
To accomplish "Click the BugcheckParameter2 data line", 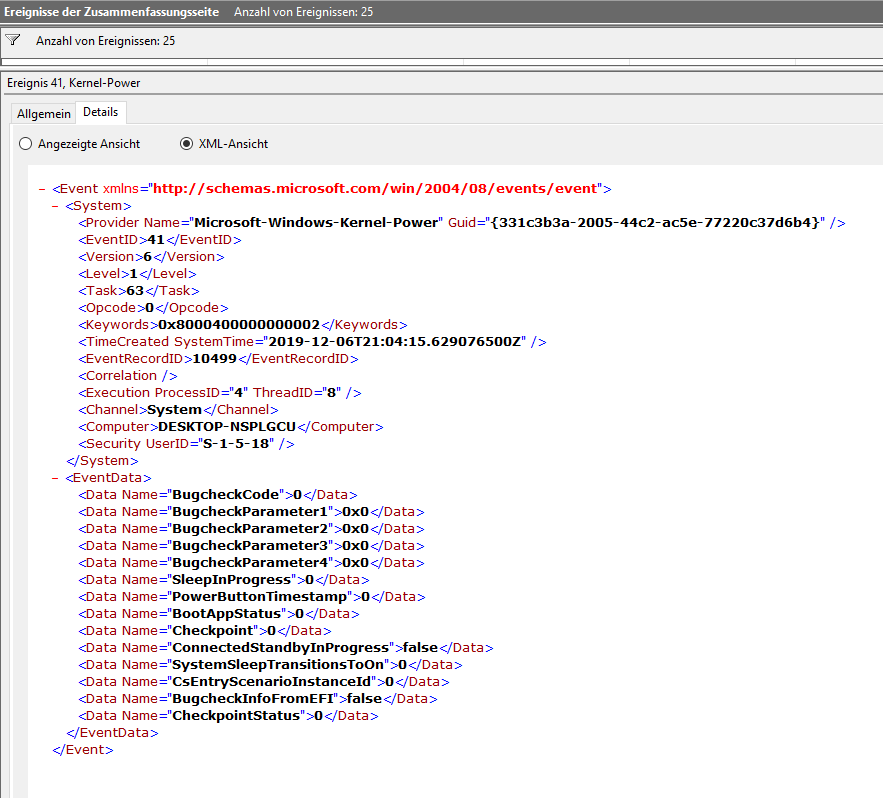I will click(x=251, y=529).
